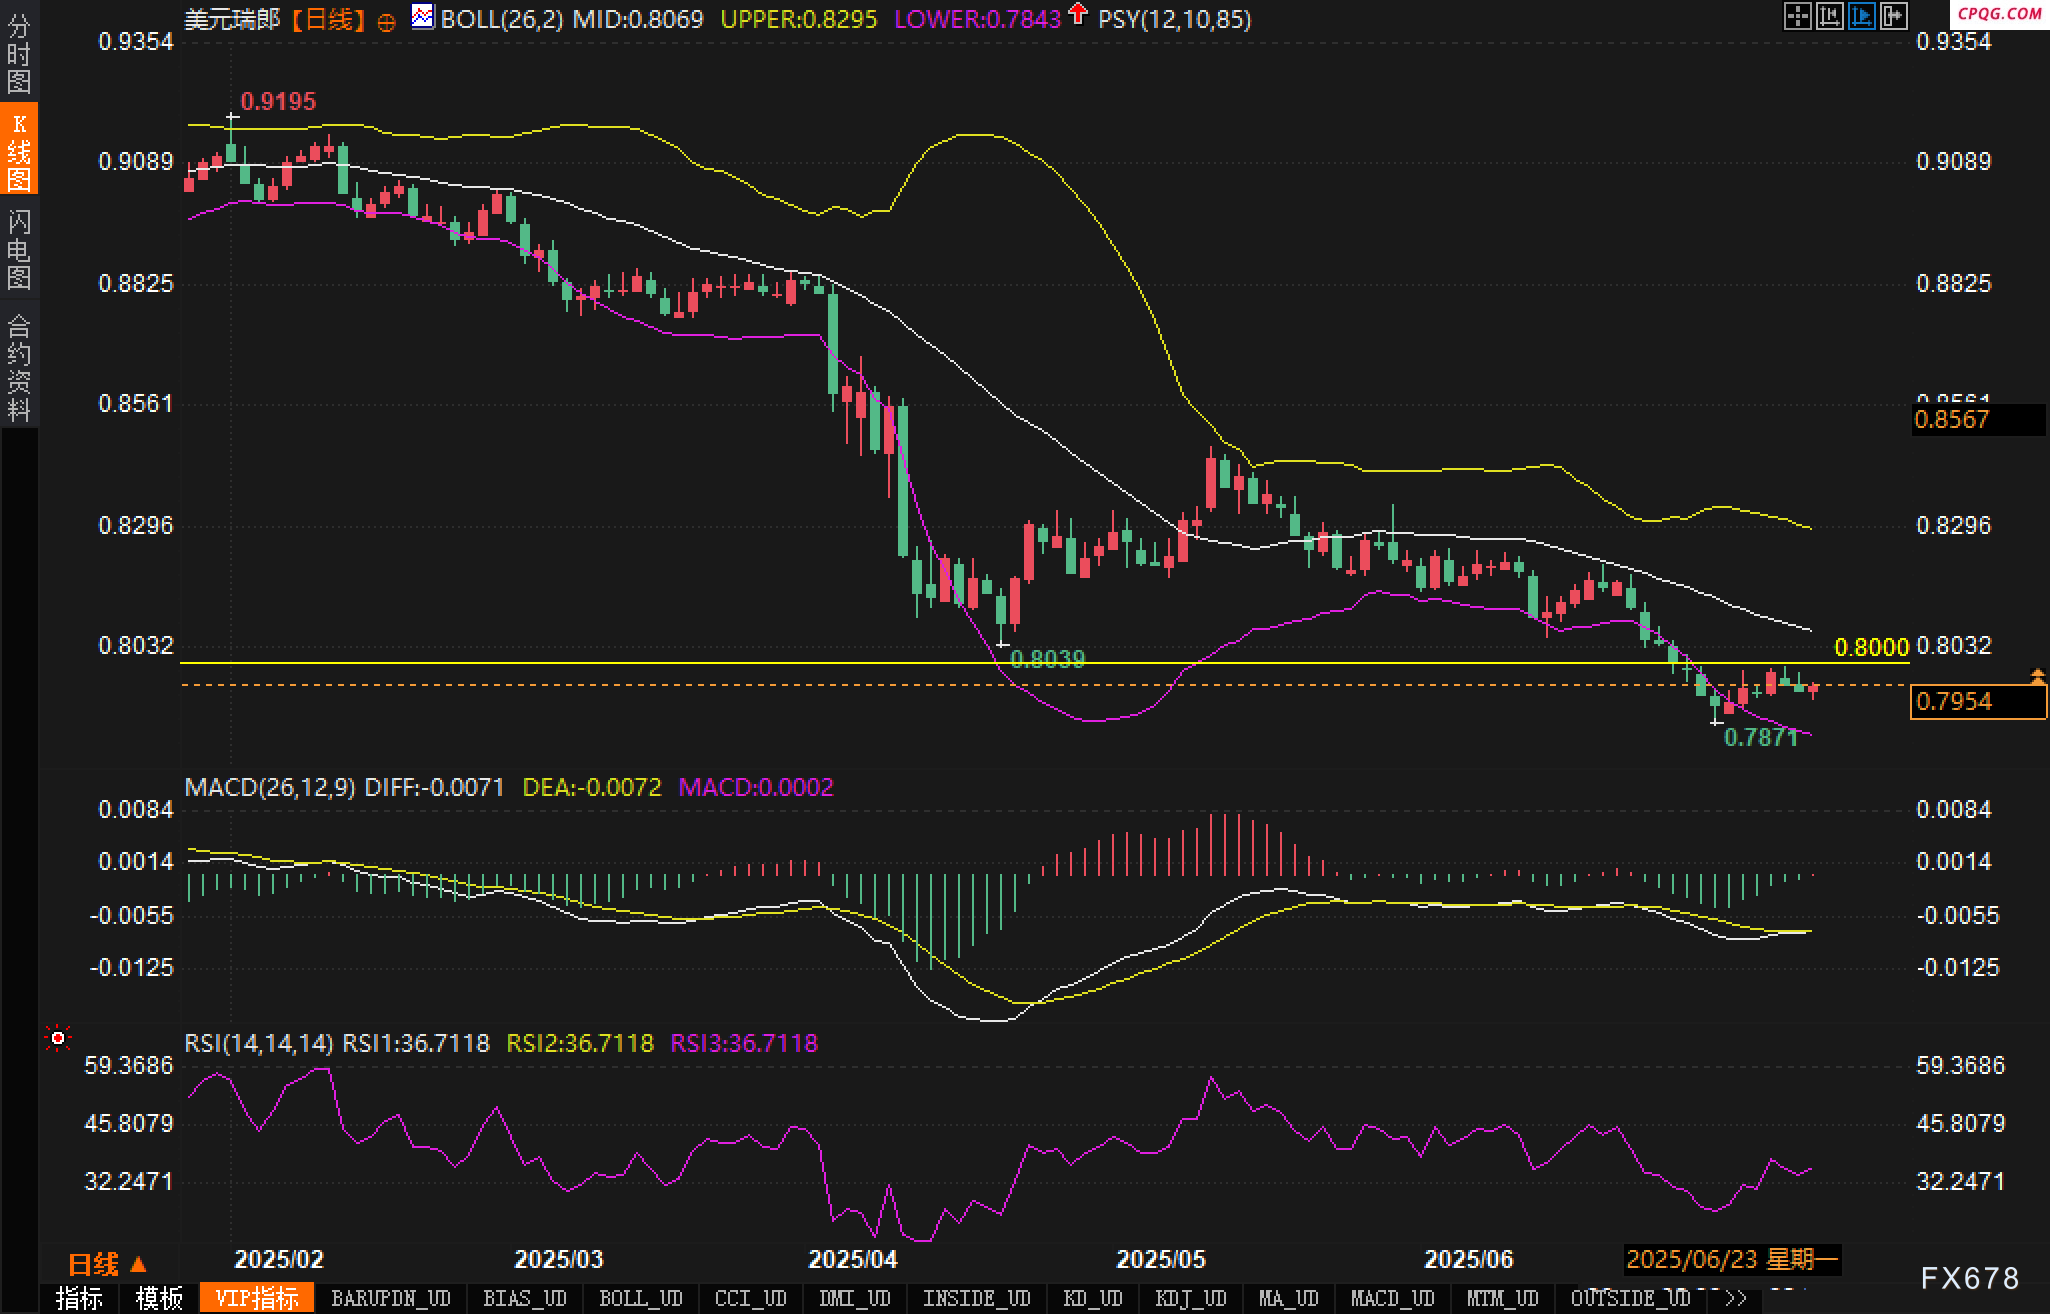Apply the MACD_UD indicator

1392,1299
